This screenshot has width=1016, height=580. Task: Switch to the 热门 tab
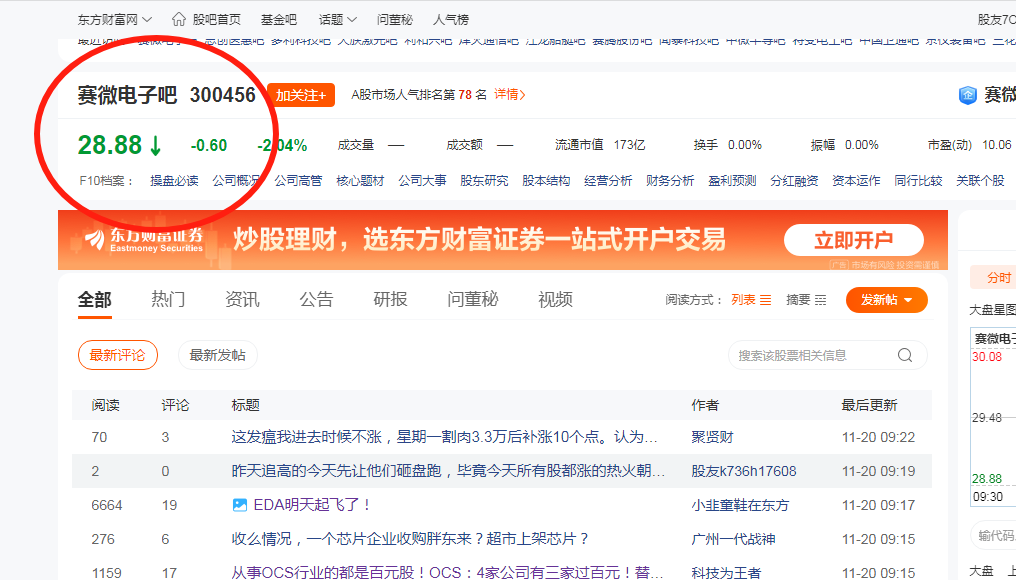168,299
